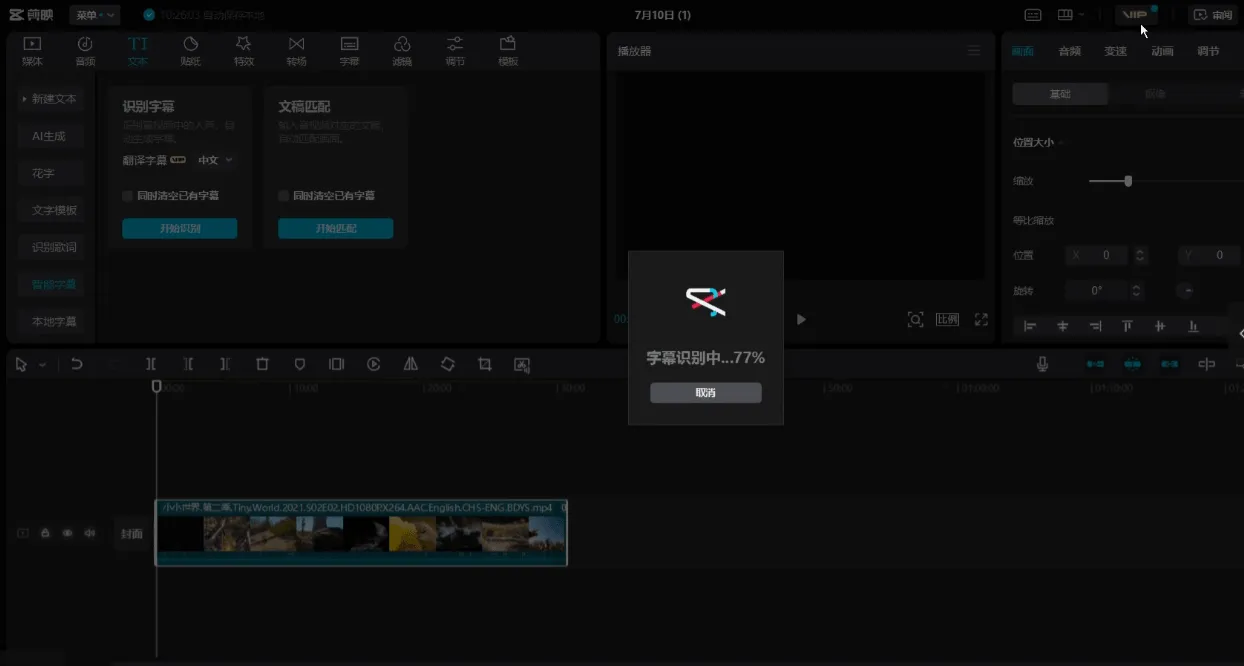
Task: Toggle the track visibility eye icon
Action: pyautogui.click(x=68, y=533)
